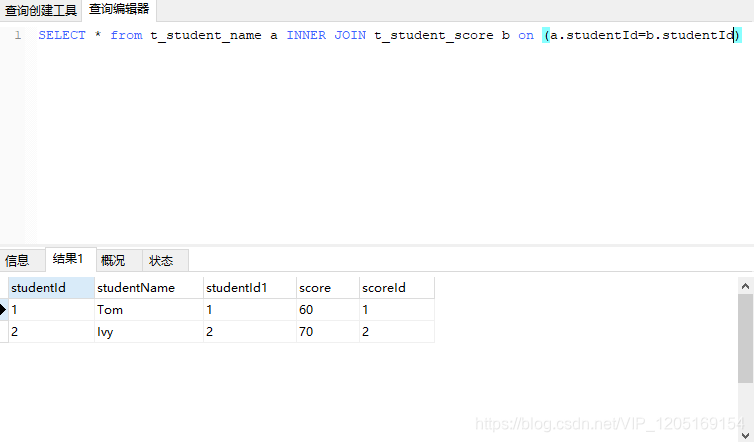Click the results scrollbar down arrow
Screen dimensions: 754x442
pos(745,435)
